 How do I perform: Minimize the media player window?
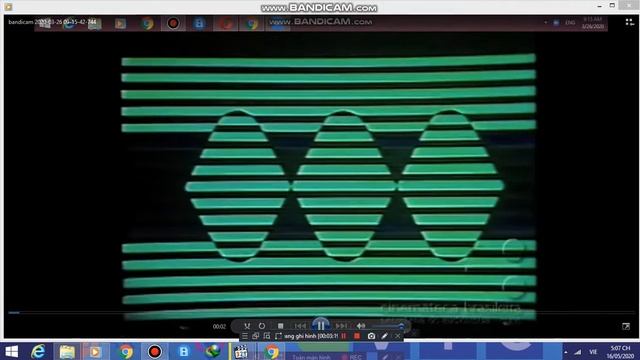pyautogui.click(x=600, y=6)
